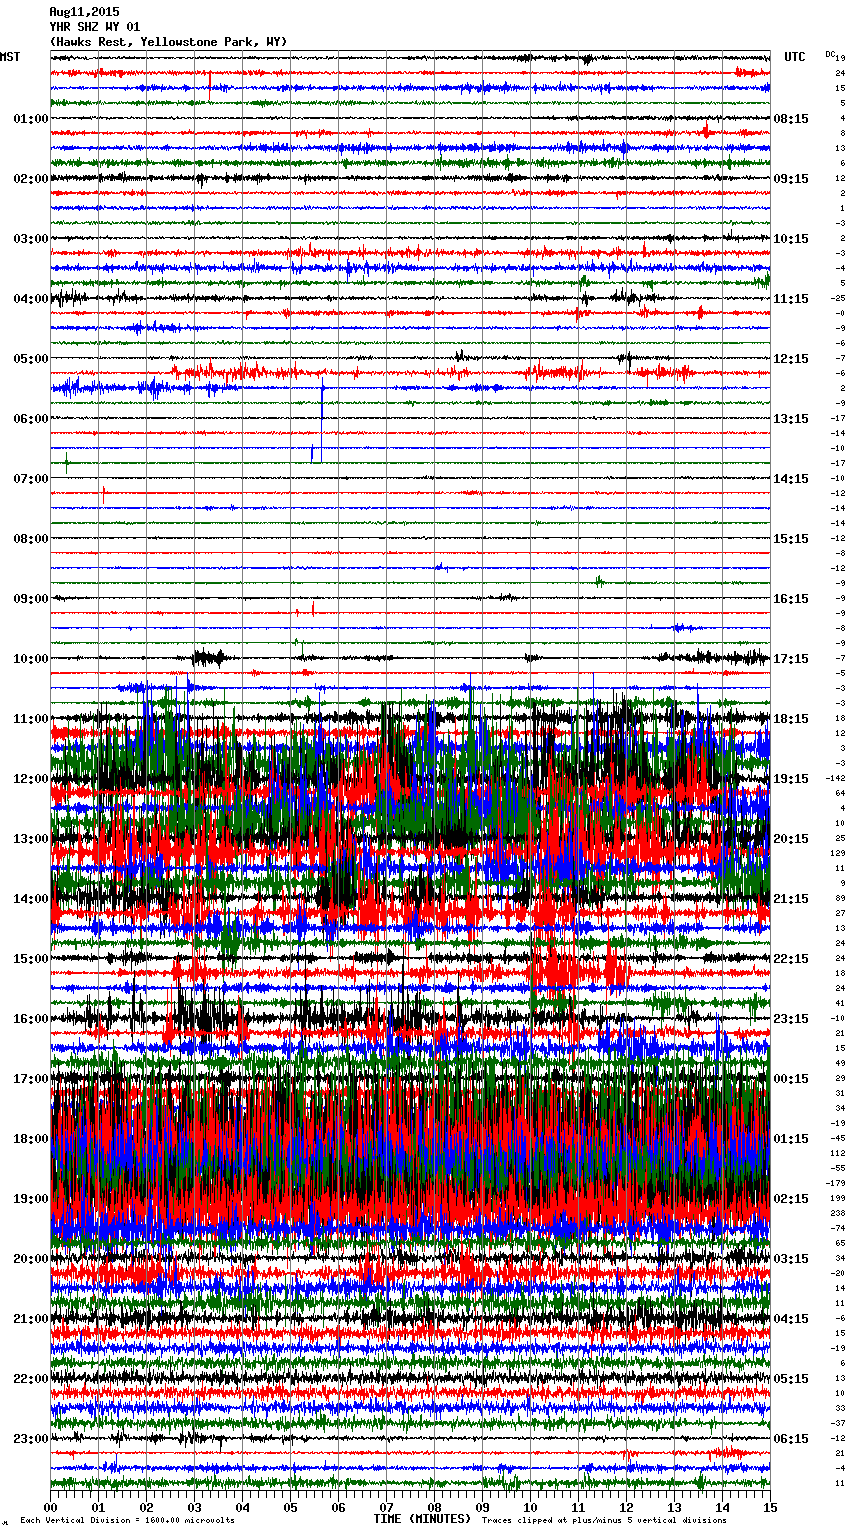Select the MST time label '01:00'
The height and width of the screenshot is (1534, 850).
pyautogui.click(x=31, y=119)
